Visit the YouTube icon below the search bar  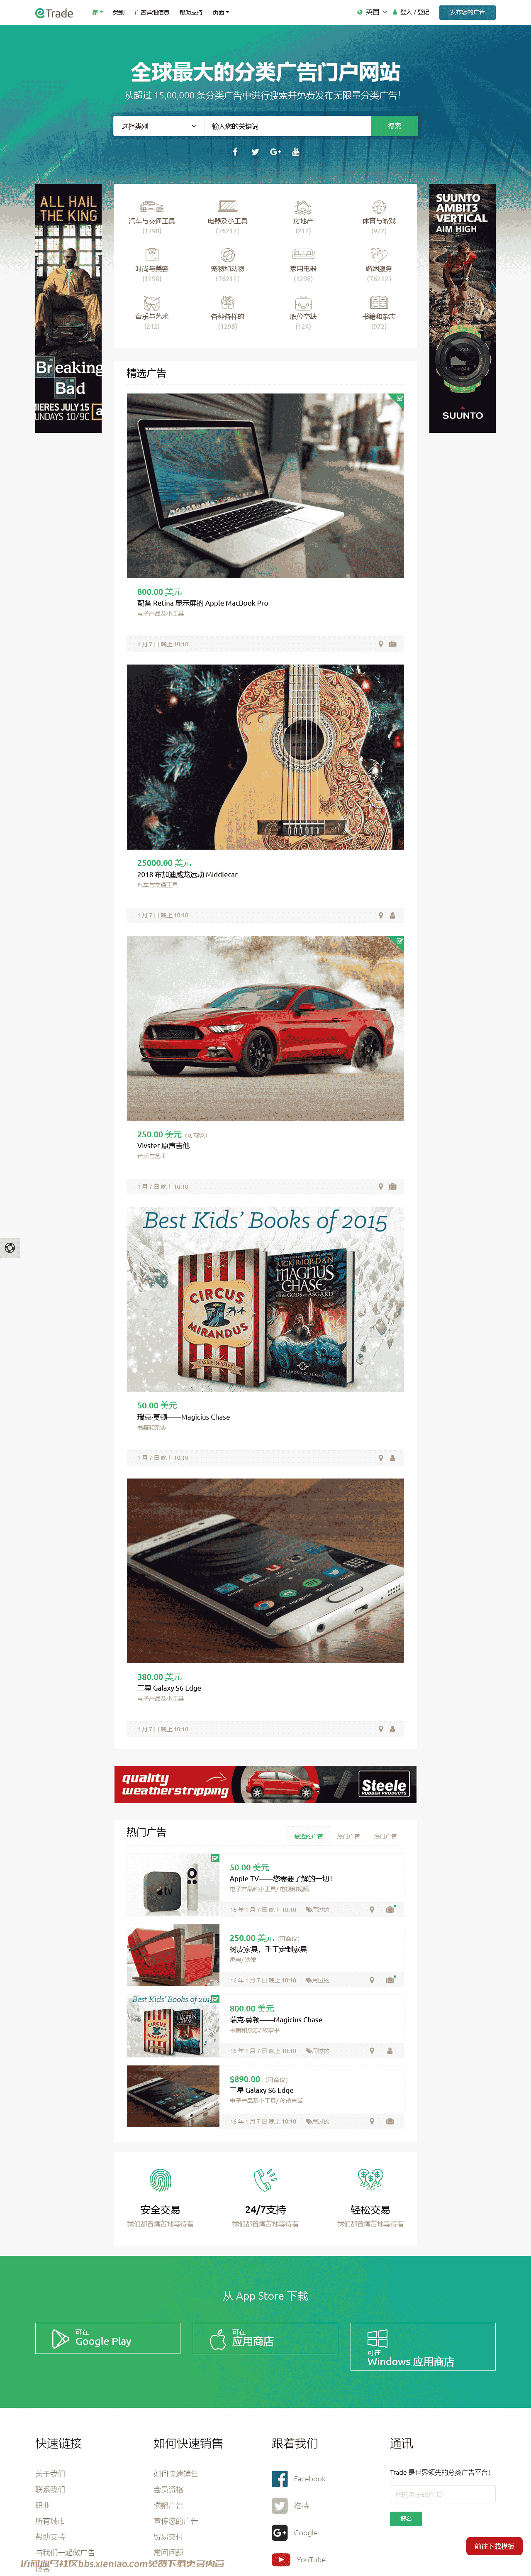(296, 152)
